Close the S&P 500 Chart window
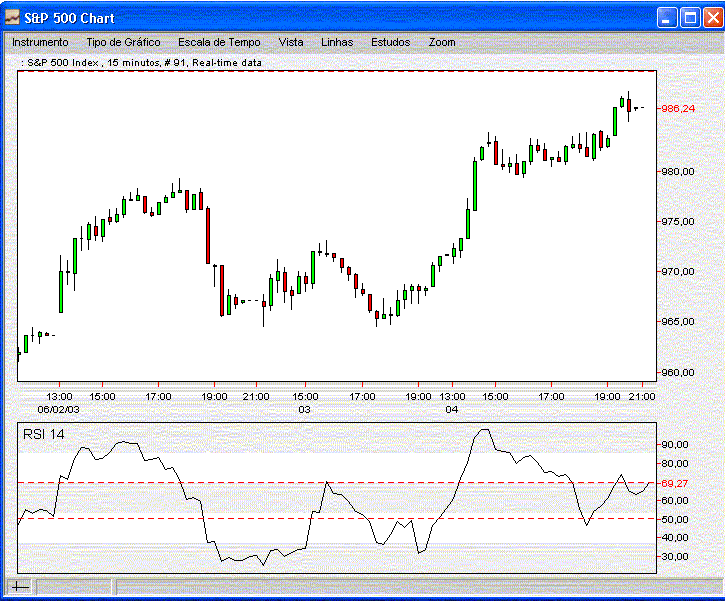The width and height of the screenshot is (725, 601). pyautogui.click(x=713, y=18)
